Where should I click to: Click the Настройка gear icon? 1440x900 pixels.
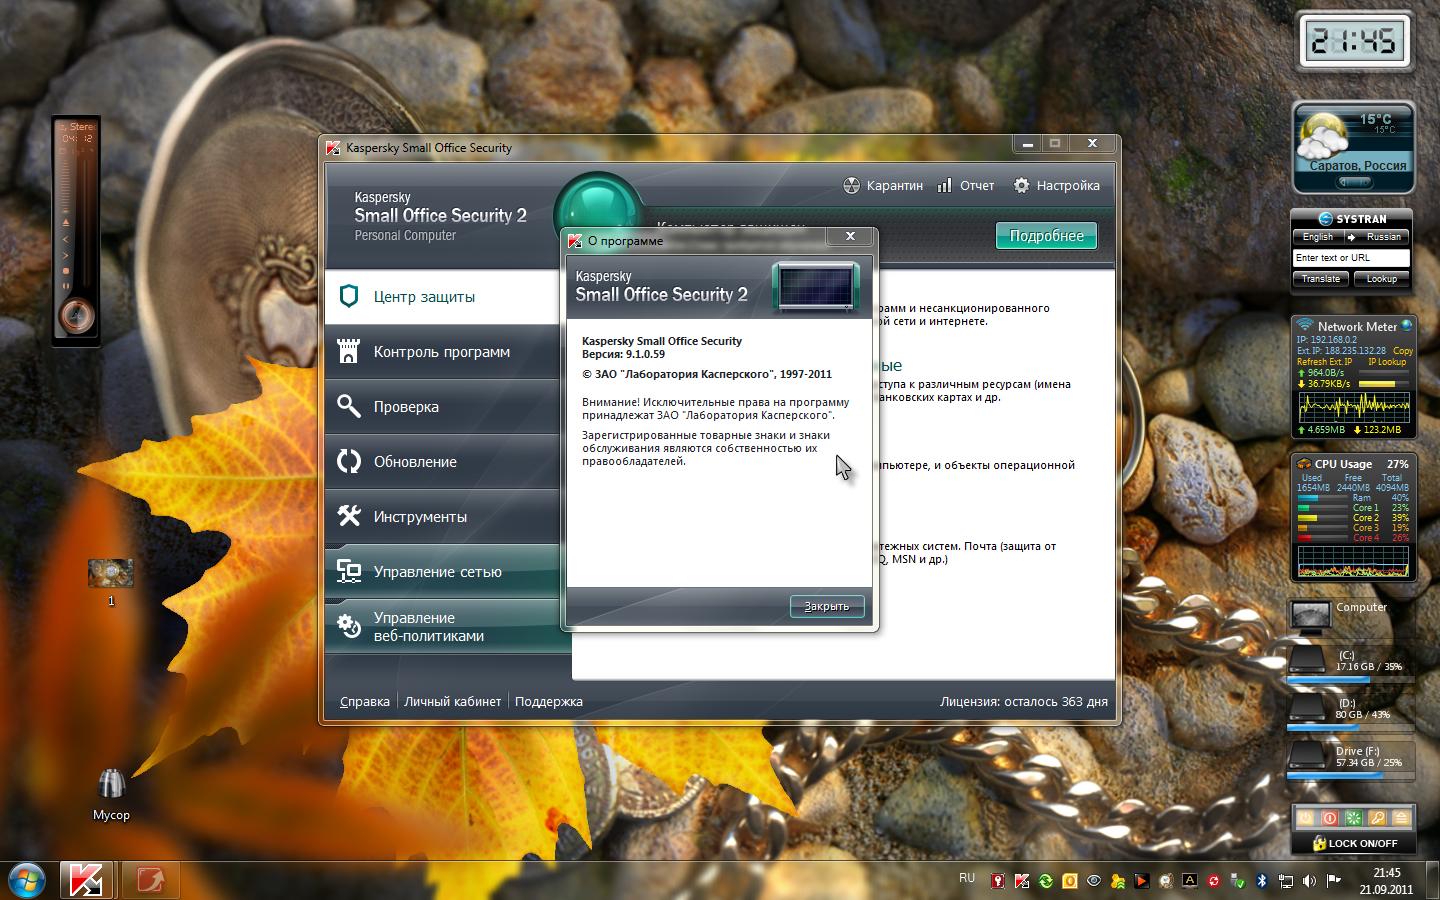(x=1021, y=186)
